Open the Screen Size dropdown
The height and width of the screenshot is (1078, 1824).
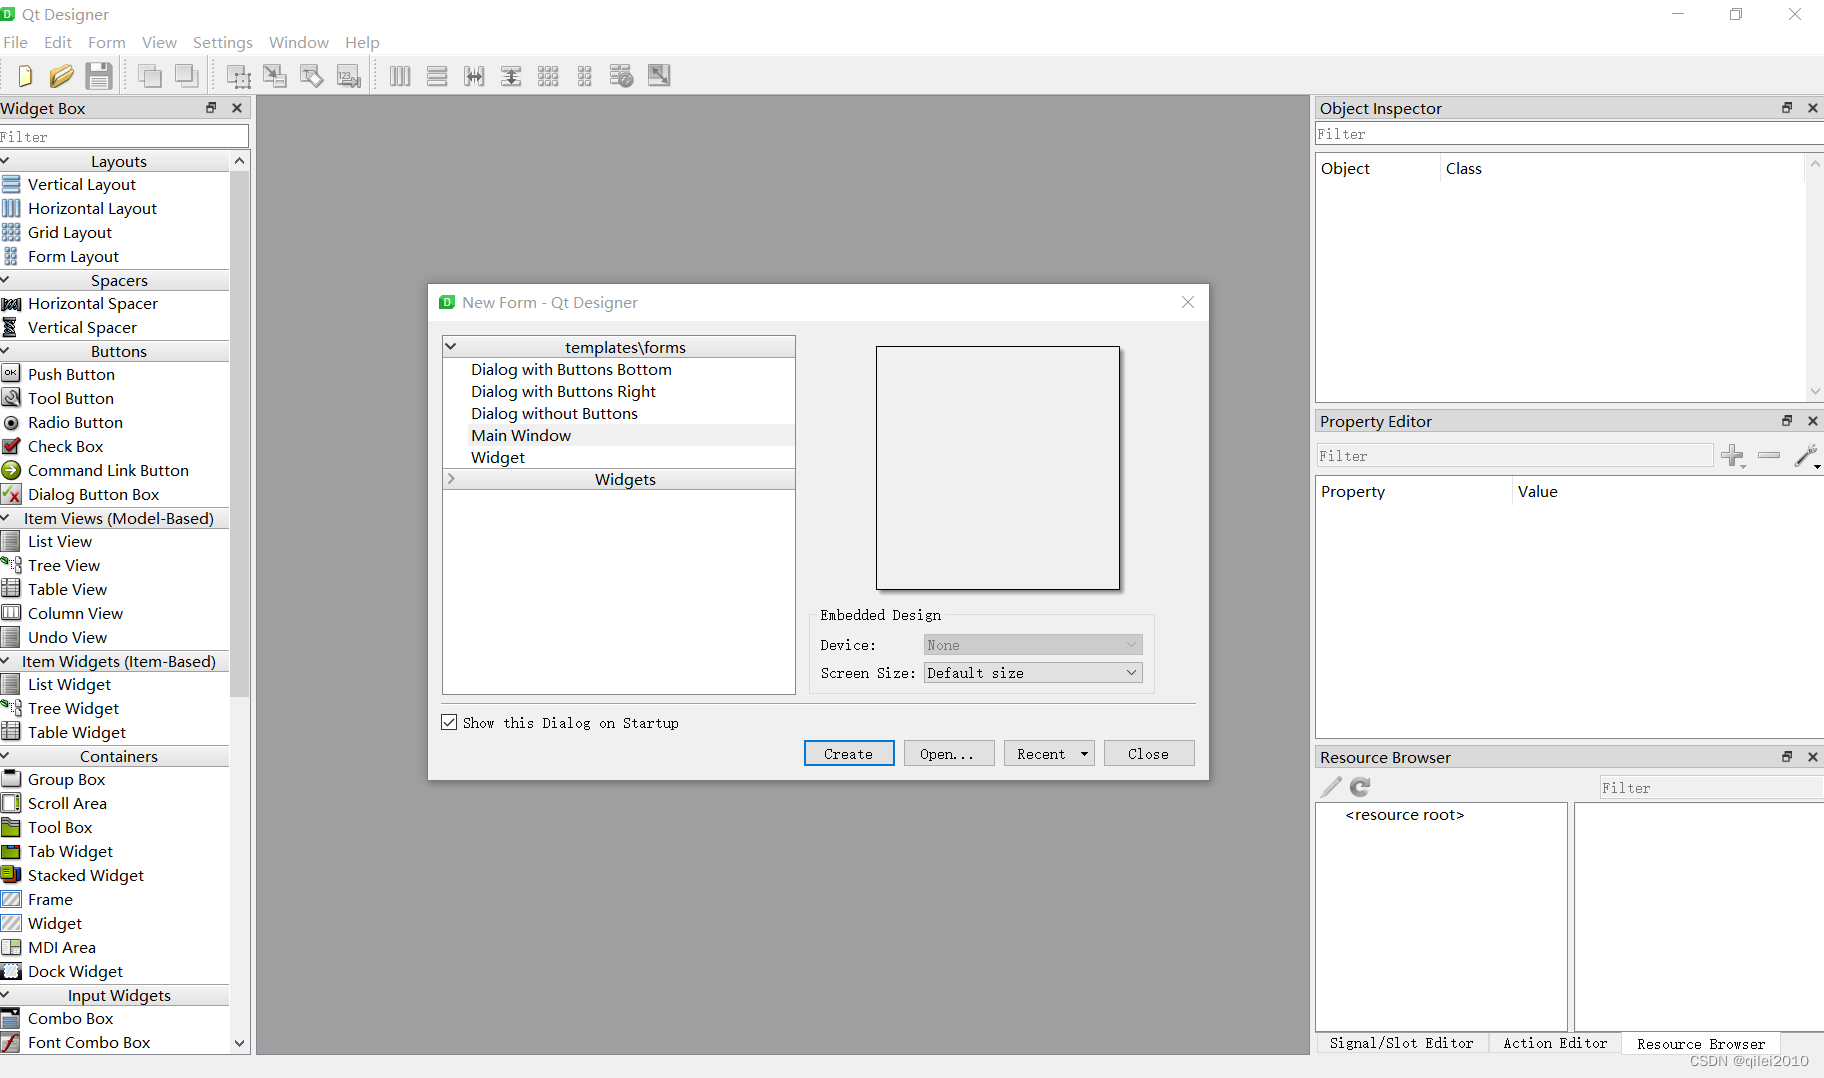tap(1033, 673)
